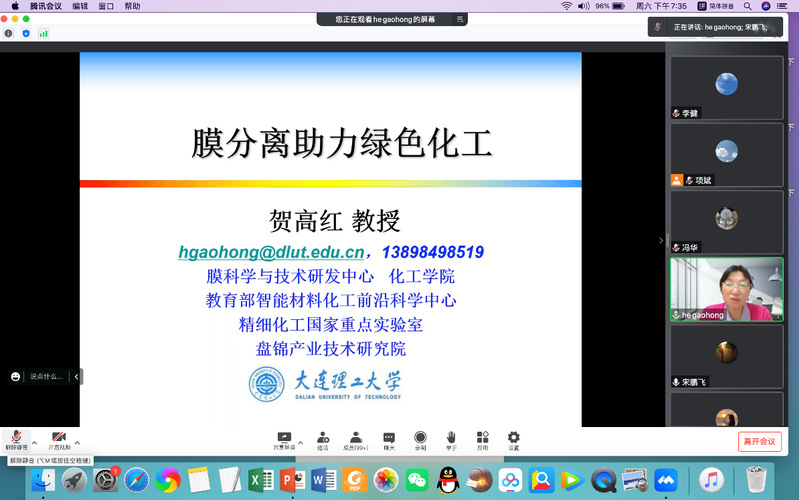Open the Apps icon in toolbar
Image resolution: width=799 pixels, height=500 pixels.
(482, 439)
